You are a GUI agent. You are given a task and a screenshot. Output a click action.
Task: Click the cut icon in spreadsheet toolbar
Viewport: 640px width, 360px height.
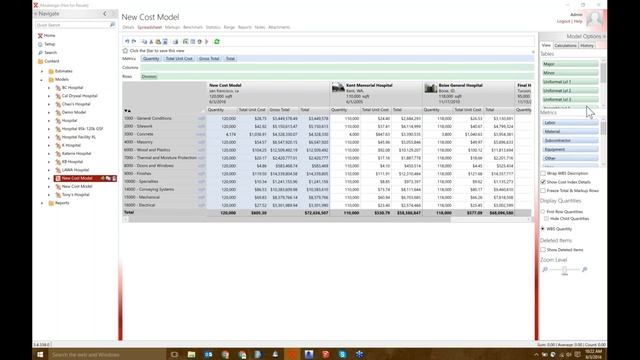click(x=151, y=42)
